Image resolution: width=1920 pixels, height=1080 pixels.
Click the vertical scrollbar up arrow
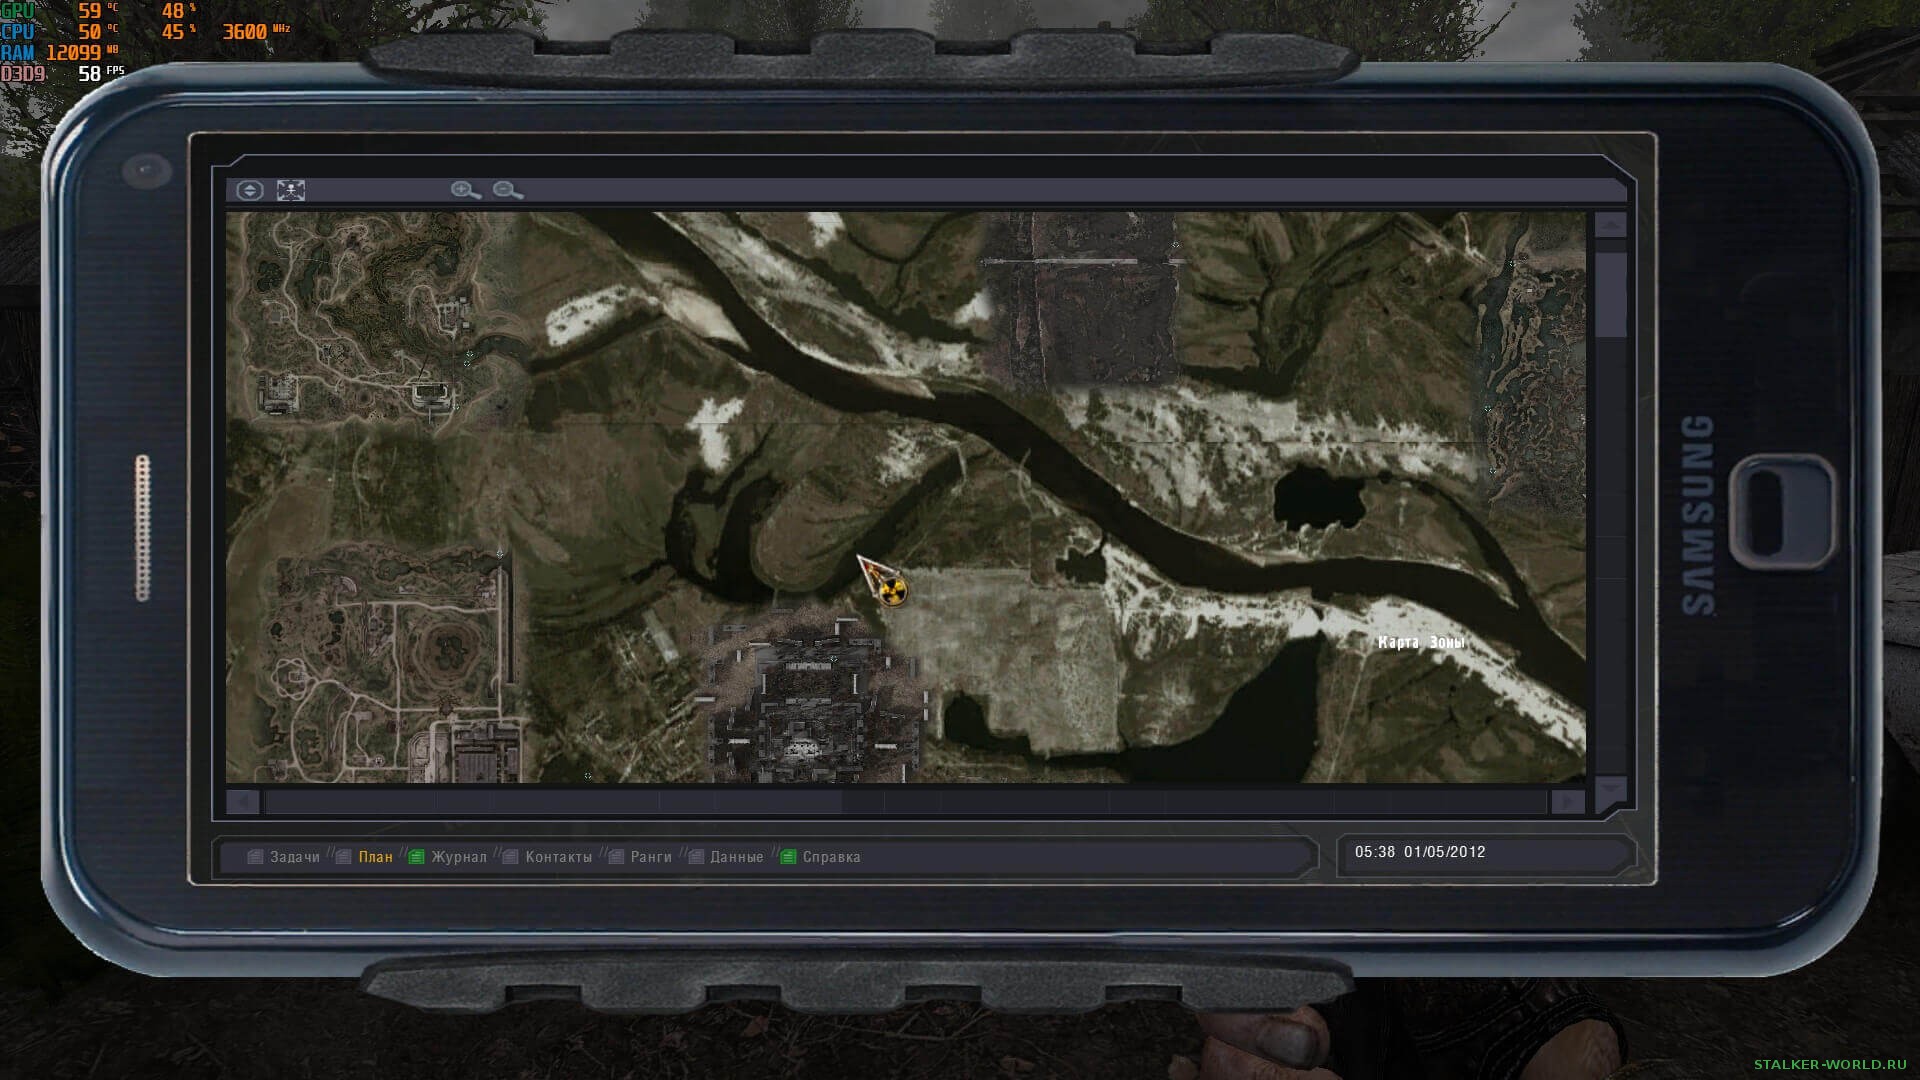coord(1610,225)
